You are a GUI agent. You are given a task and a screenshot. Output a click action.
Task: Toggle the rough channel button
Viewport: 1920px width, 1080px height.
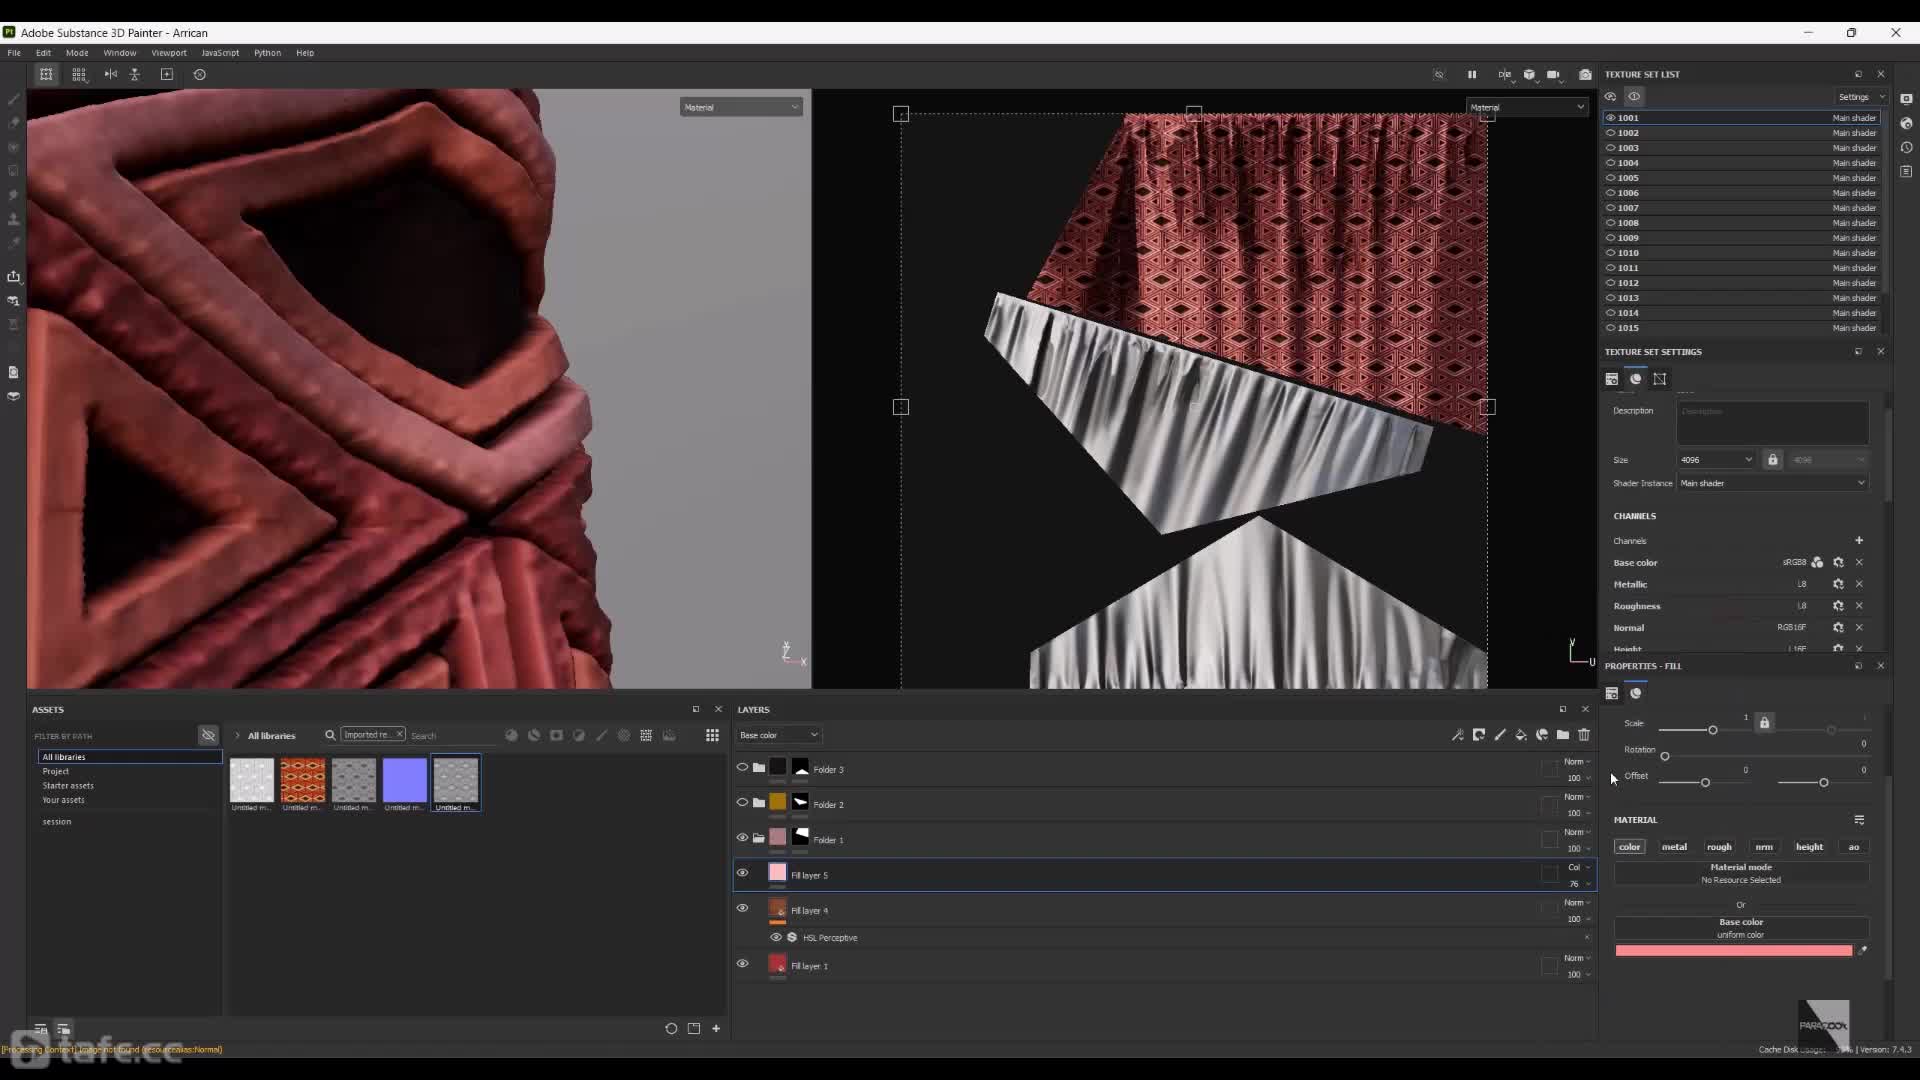(x=1719, y=847)
